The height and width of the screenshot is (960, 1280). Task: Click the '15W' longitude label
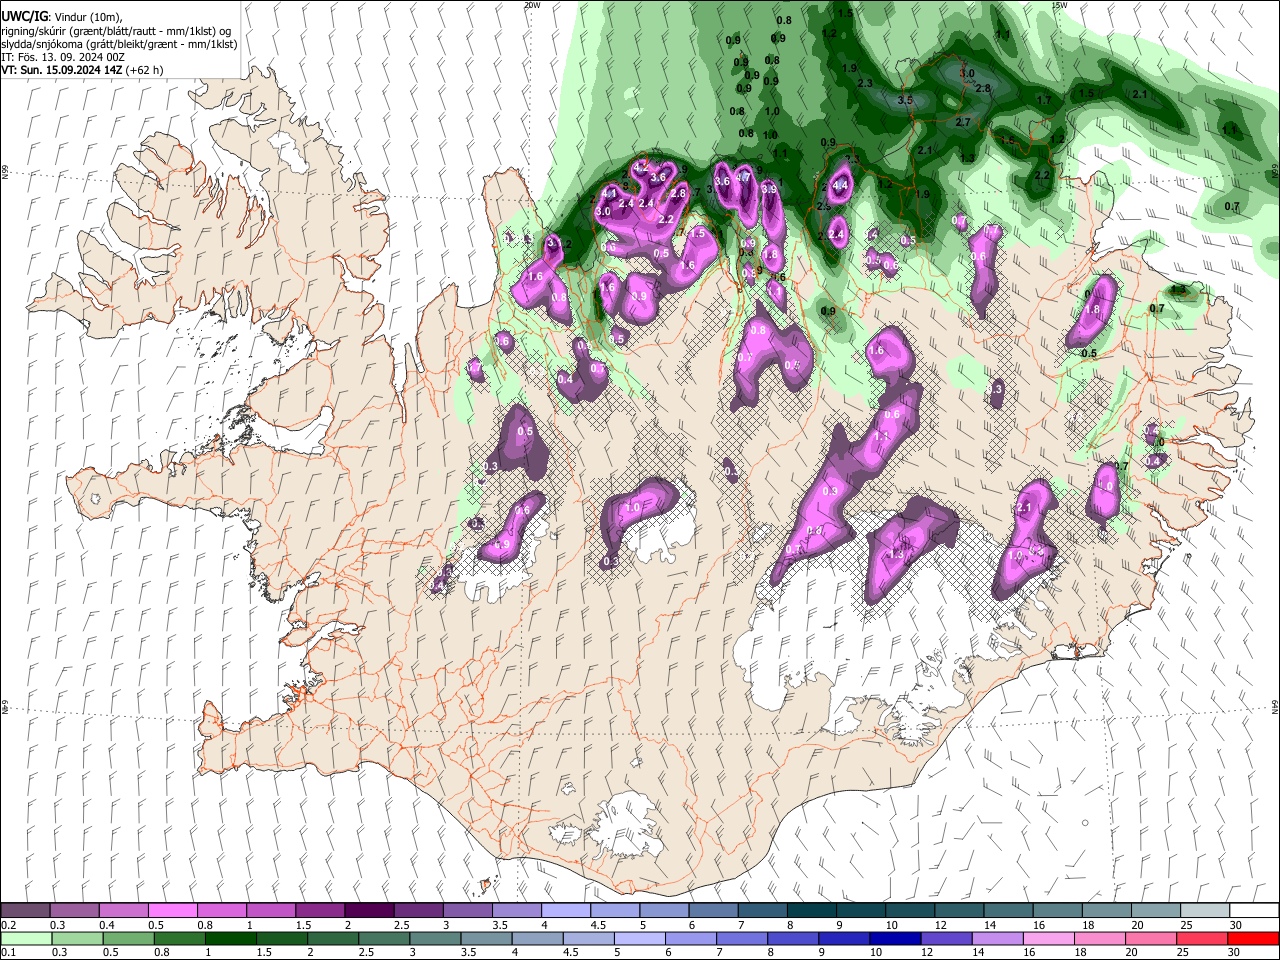tap(1060, 5)
